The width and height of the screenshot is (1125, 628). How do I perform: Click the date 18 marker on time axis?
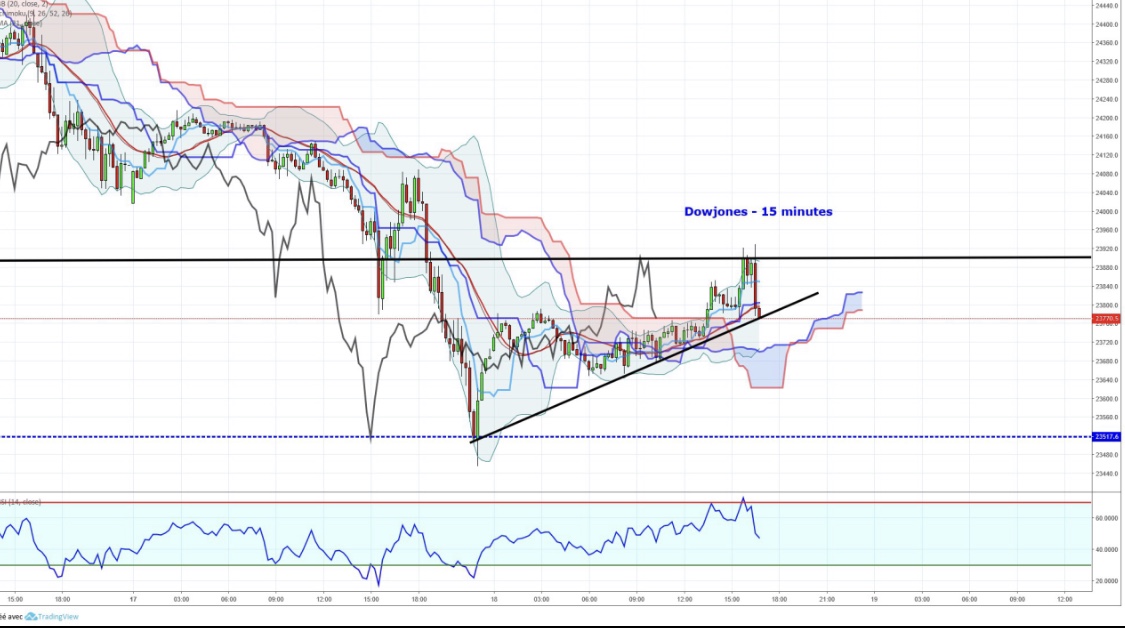tap(494, 599)
